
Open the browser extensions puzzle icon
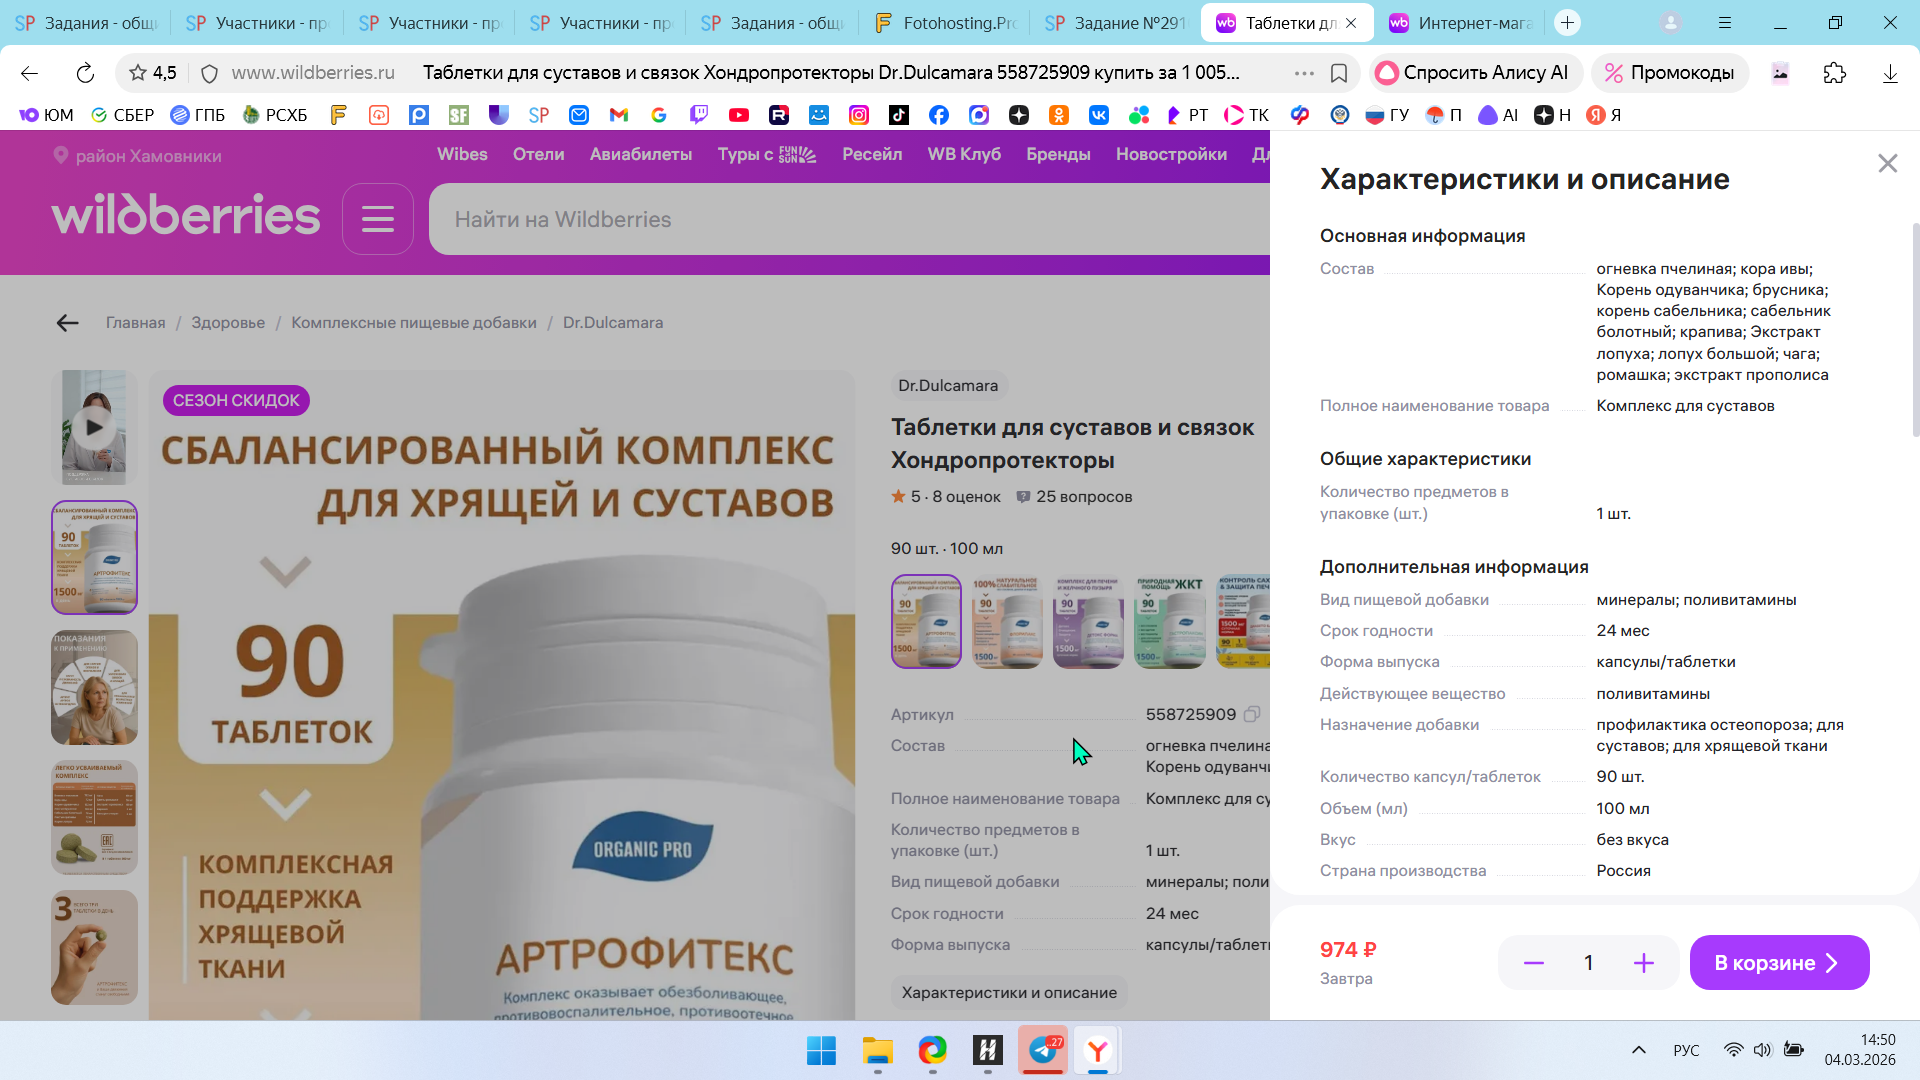click(x=1834, y=73)
